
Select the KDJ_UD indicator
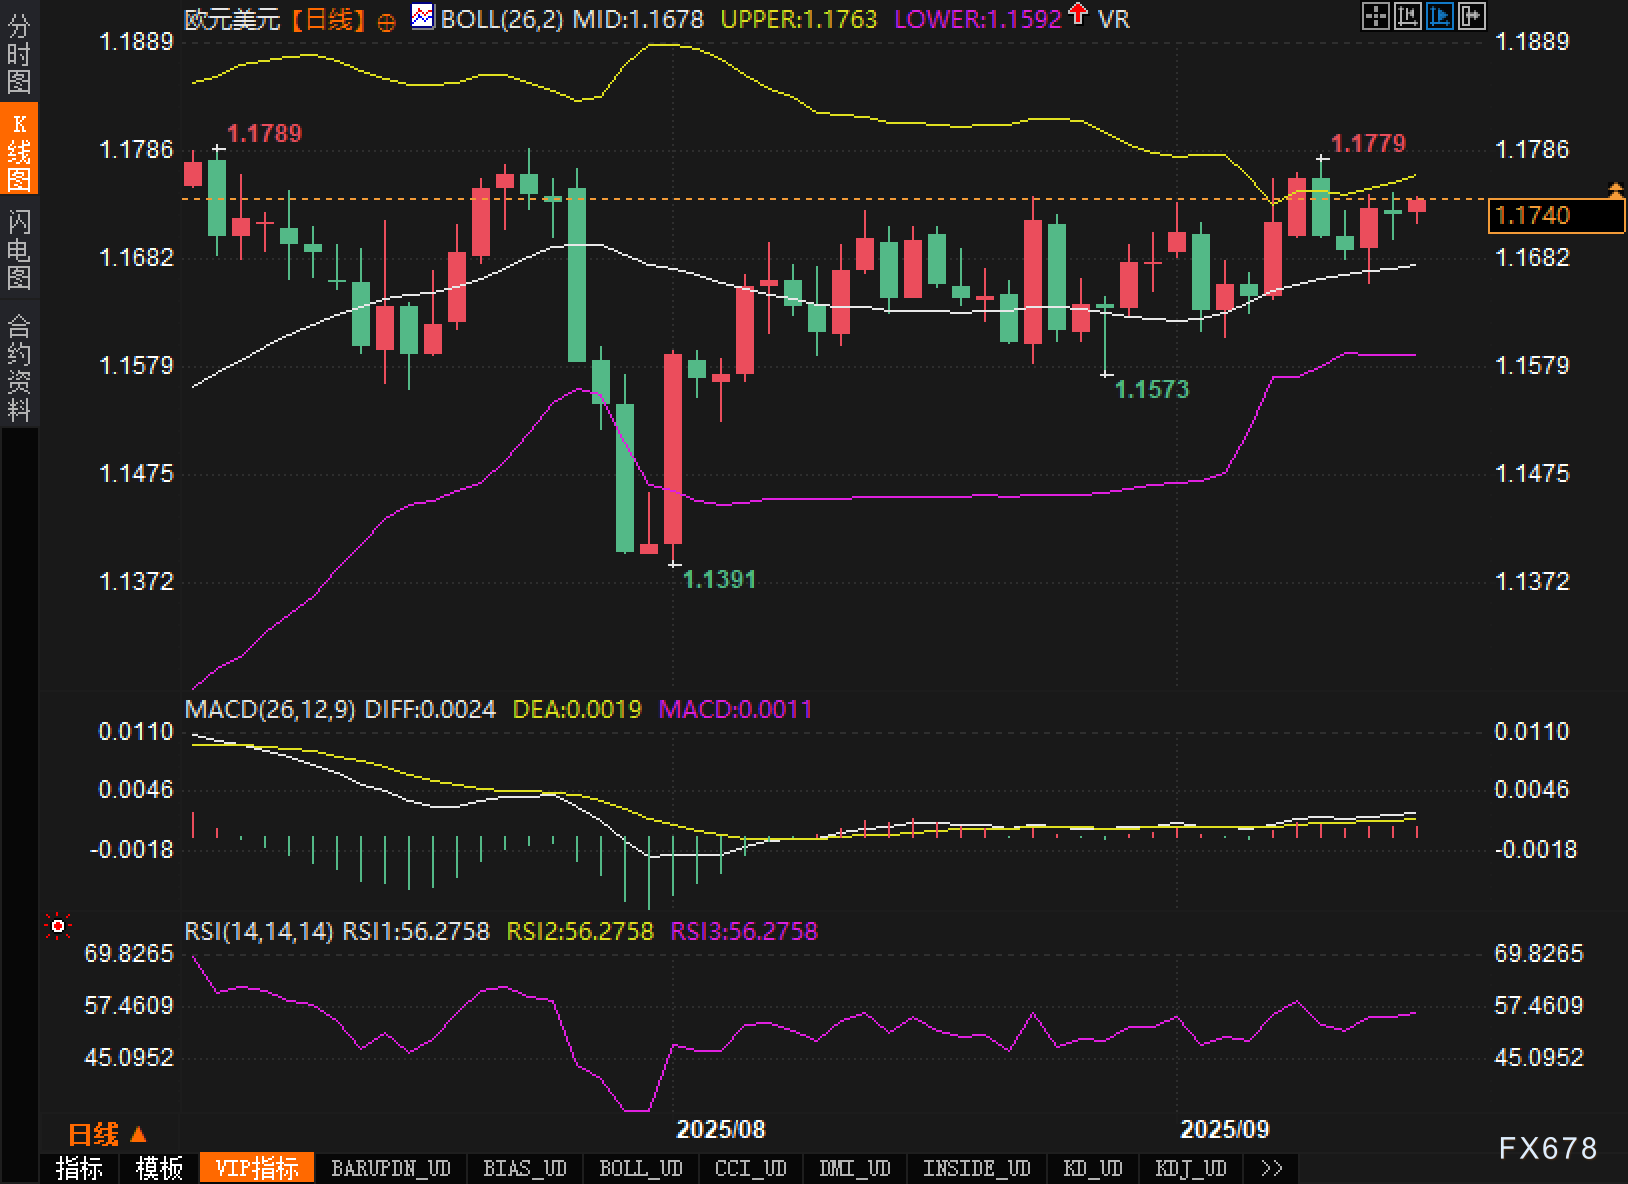click(1190, 1168)
